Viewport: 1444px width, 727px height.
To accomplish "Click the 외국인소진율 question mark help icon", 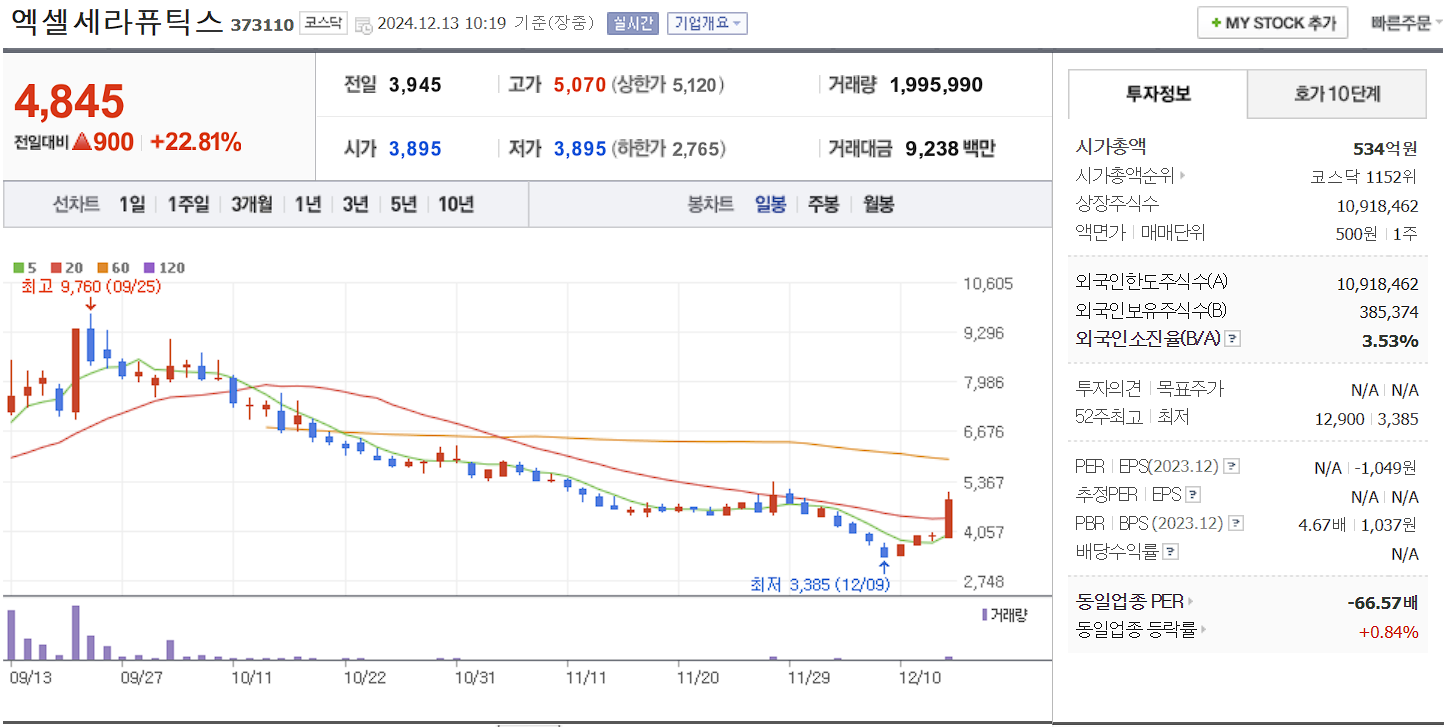I will tap(1233, 339).
